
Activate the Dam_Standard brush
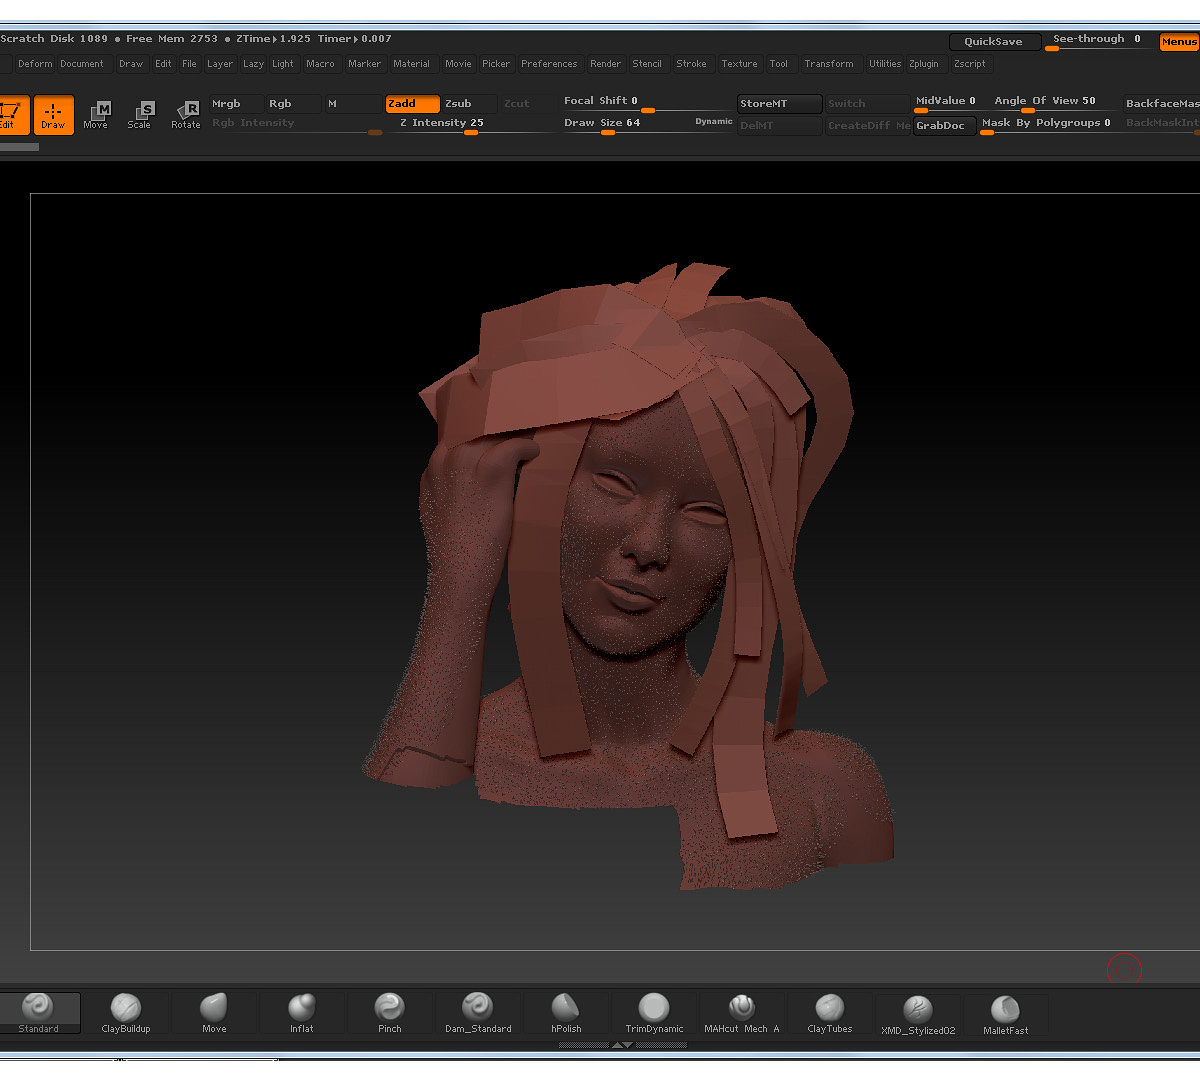pos(478,1013)
